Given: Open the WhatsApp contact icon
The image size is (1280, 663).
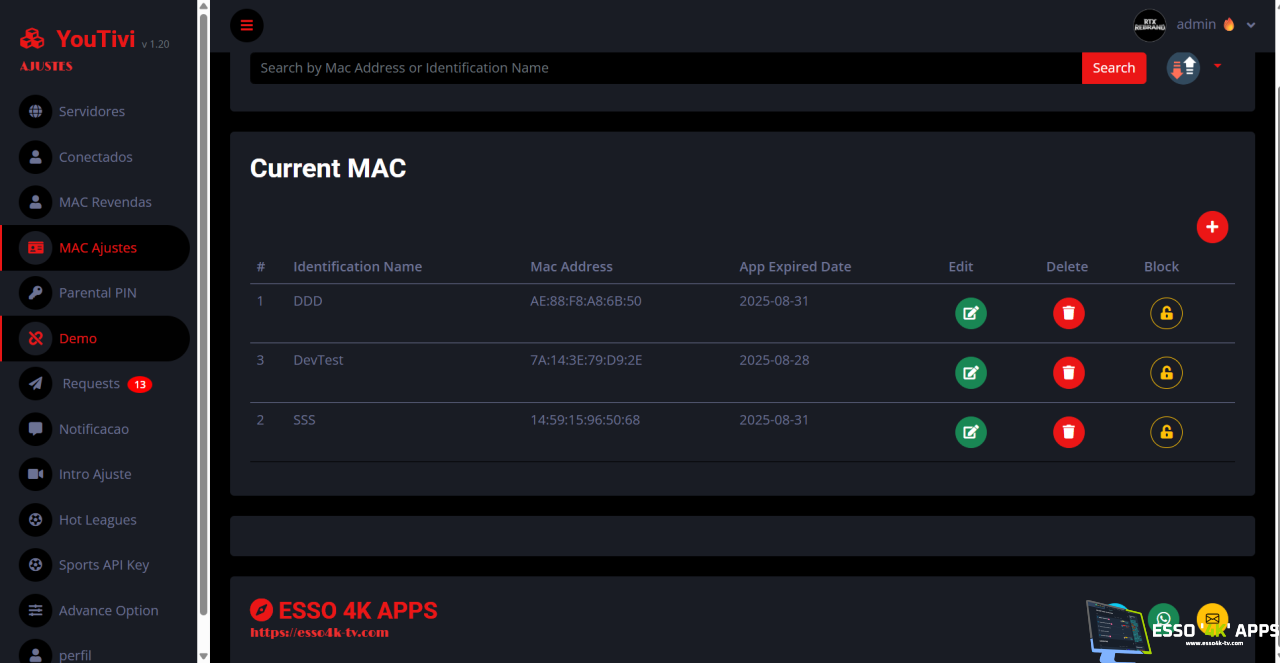Looking at the screenshot, I should [x=1163, y=619].
